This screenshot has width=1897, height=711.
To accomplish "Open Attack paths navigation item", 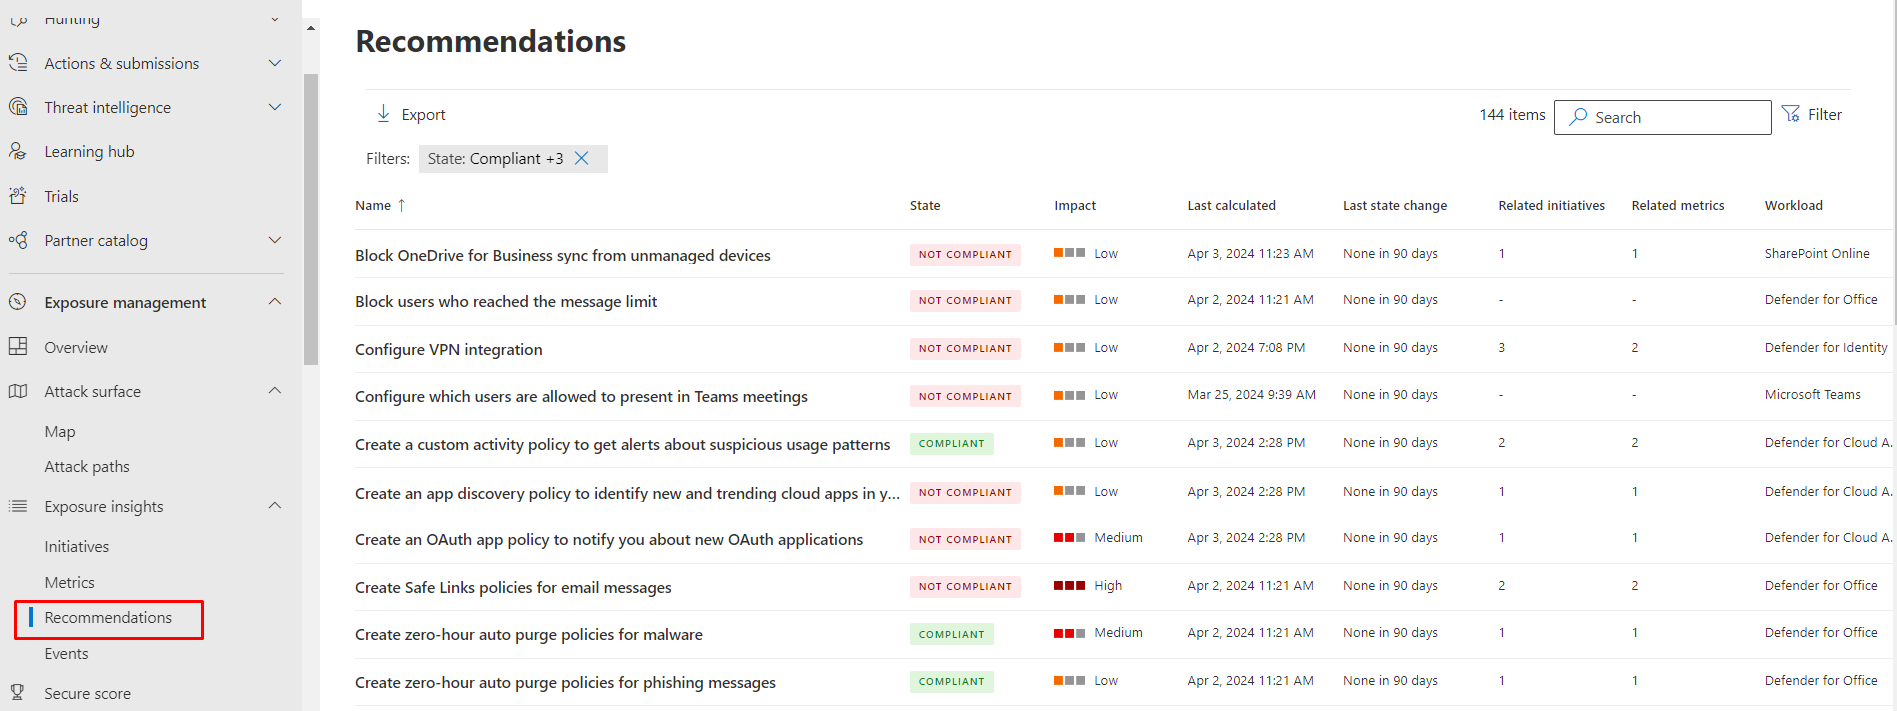I will coord(87,466).
